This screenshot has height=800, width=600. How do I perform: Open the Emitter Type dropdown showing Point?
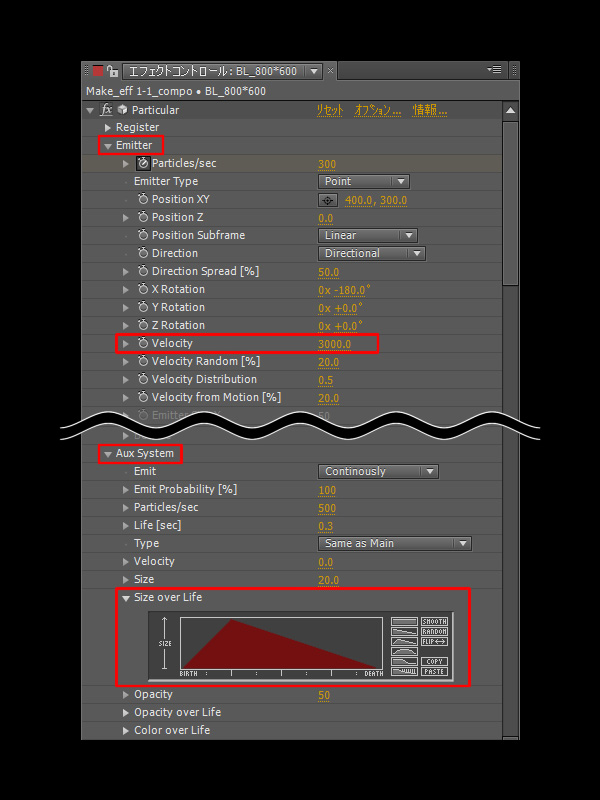(364, 181)
